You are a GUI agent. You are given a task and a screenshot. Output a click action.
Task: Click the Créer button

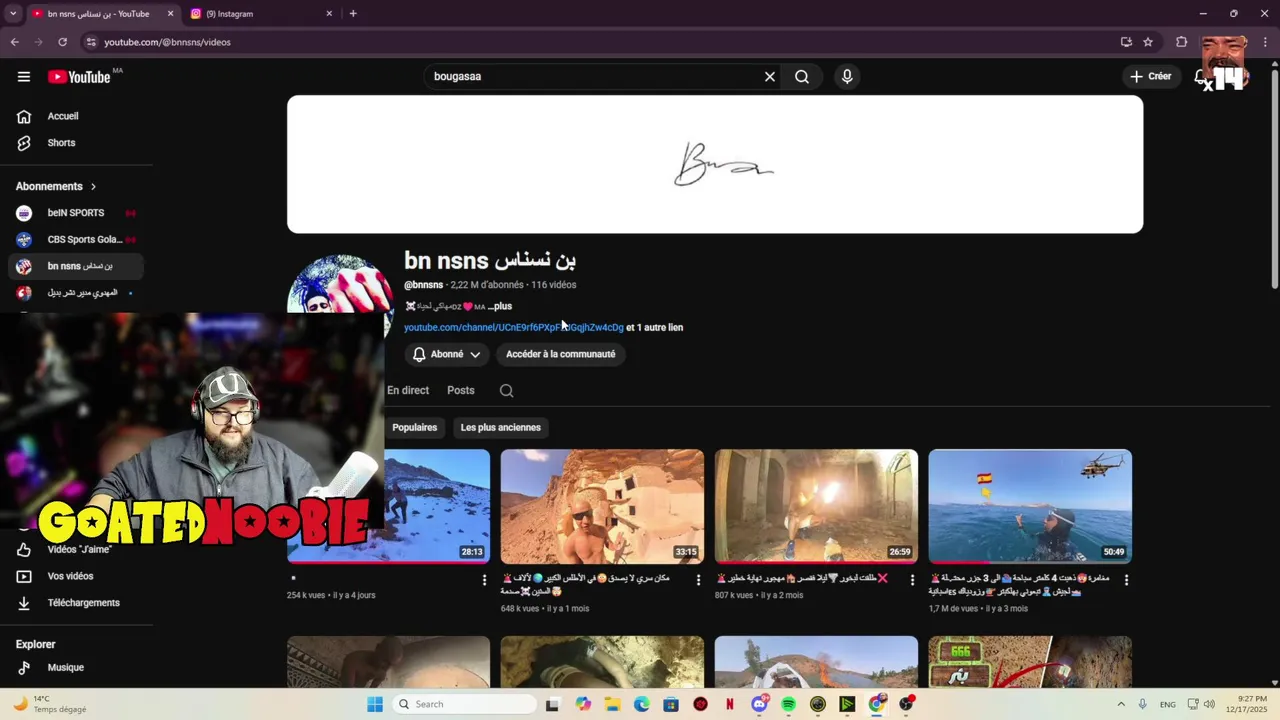[x=1150, y=77]
